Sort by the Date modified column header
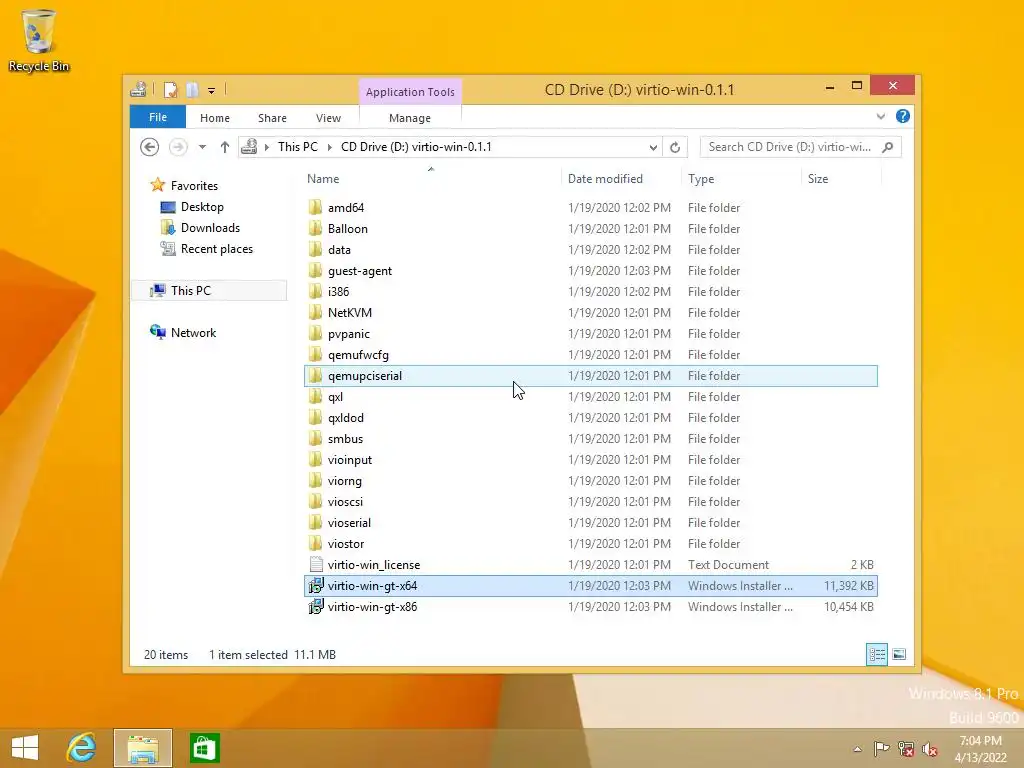Viewport: 1024px width, 768px height. [605, 179]
